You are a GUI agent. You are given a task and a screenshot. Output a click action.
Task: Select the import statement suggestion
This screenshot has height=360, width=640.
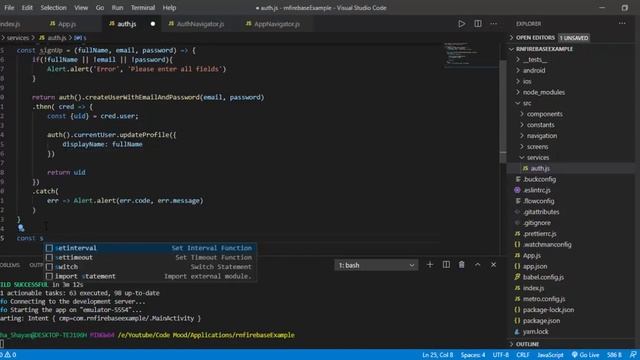click(x=150, y=276)
